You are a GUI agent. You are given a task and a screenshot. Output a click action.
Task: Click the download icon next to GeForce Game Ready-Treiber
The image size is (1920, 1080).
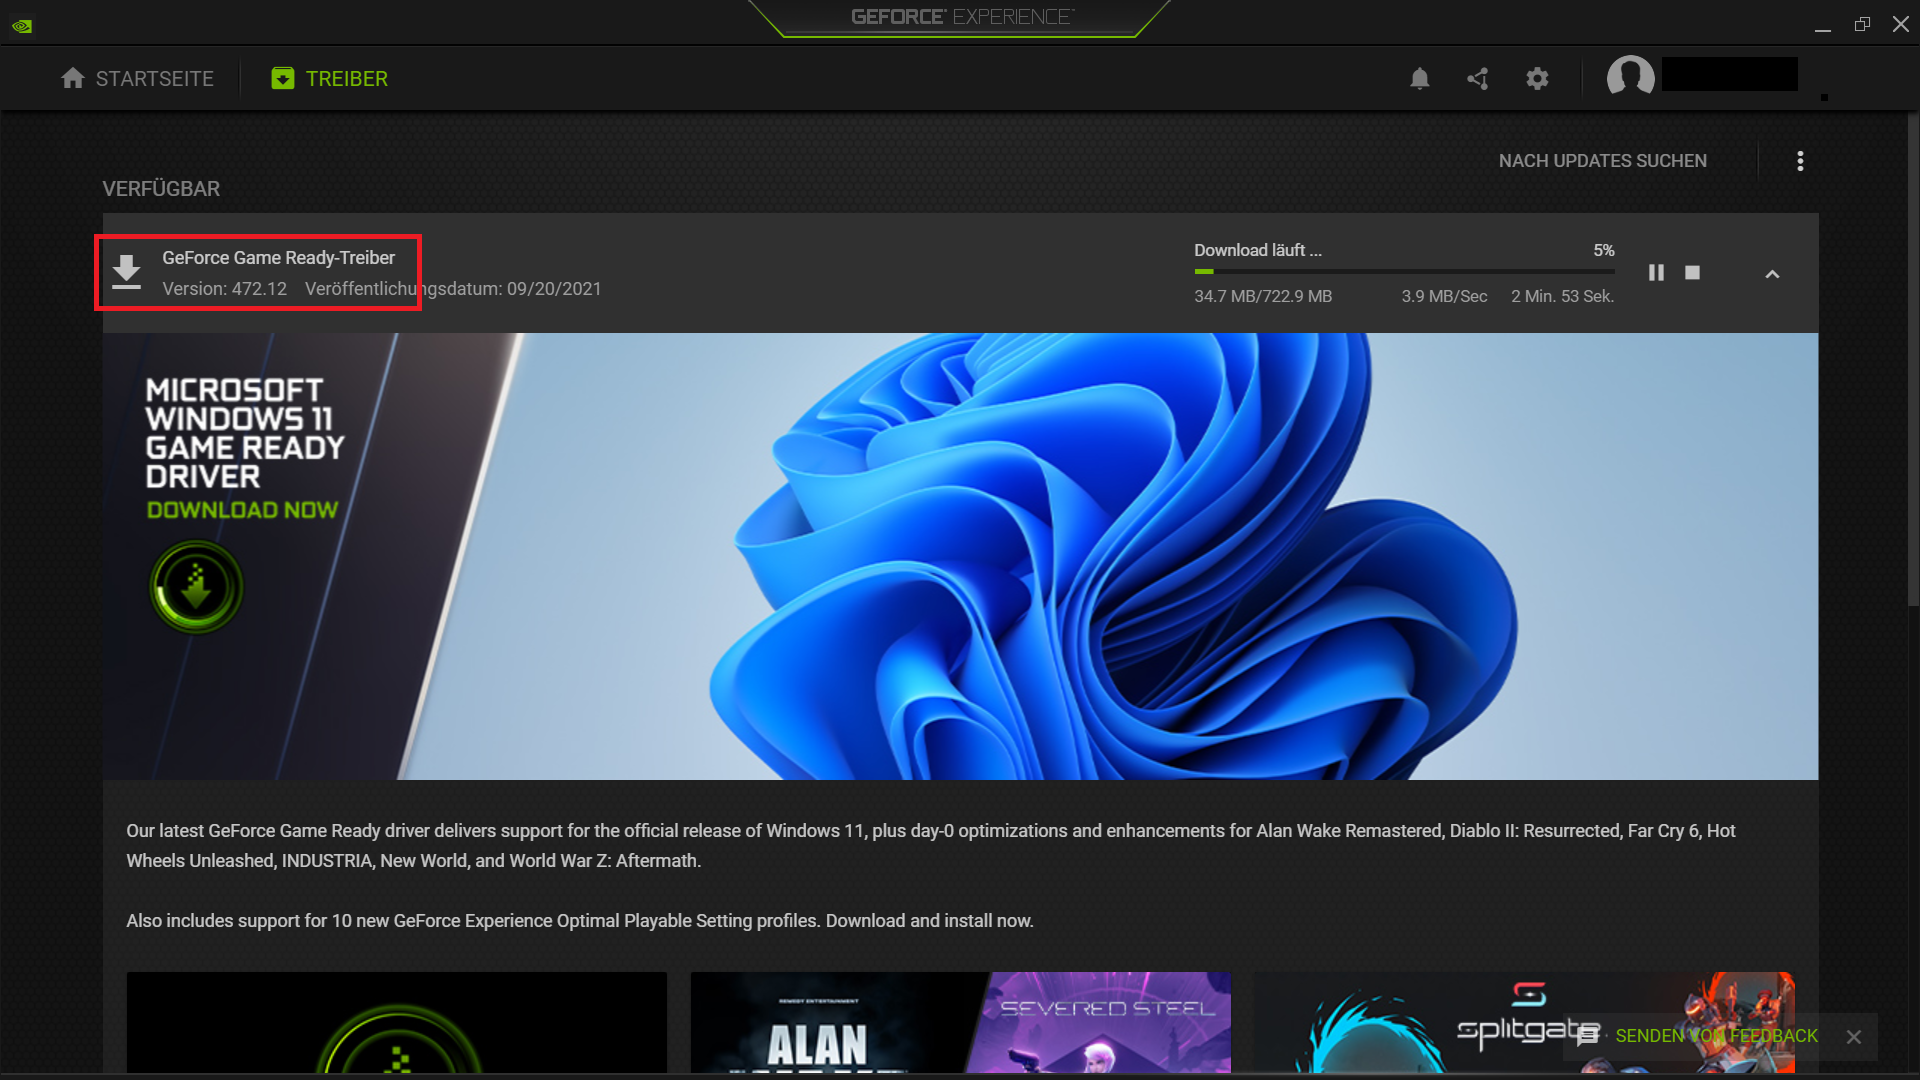[x=126, y=271]
